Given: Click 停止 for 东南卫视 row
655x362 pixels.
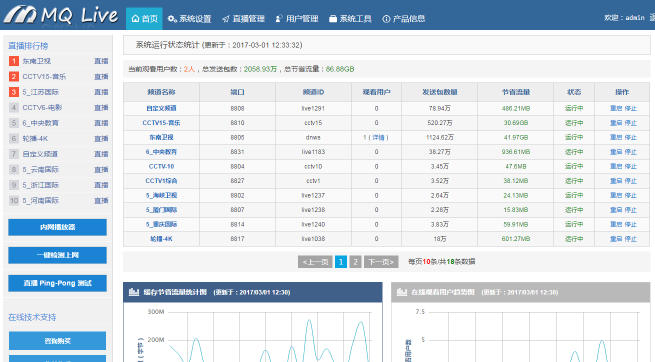Looking at the screenshot, I should 631,137.
